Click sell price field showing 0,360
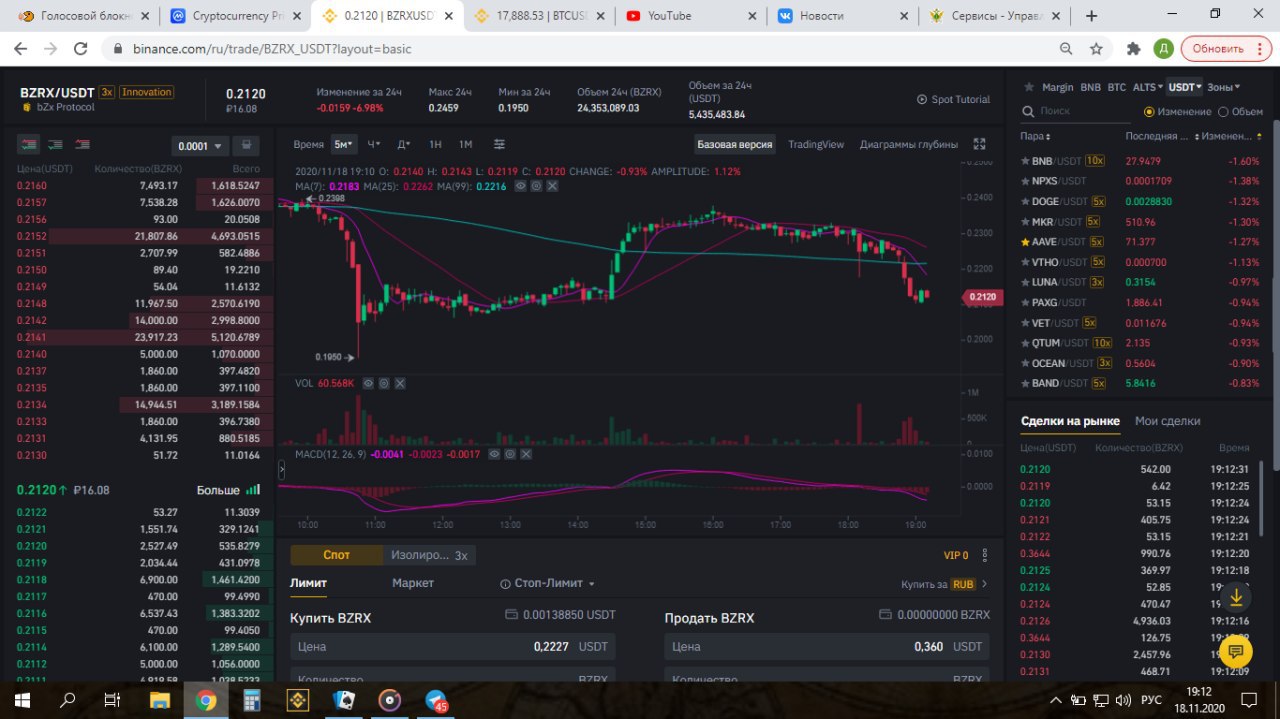The image size is (1280, 719). (x=827, y=646)
